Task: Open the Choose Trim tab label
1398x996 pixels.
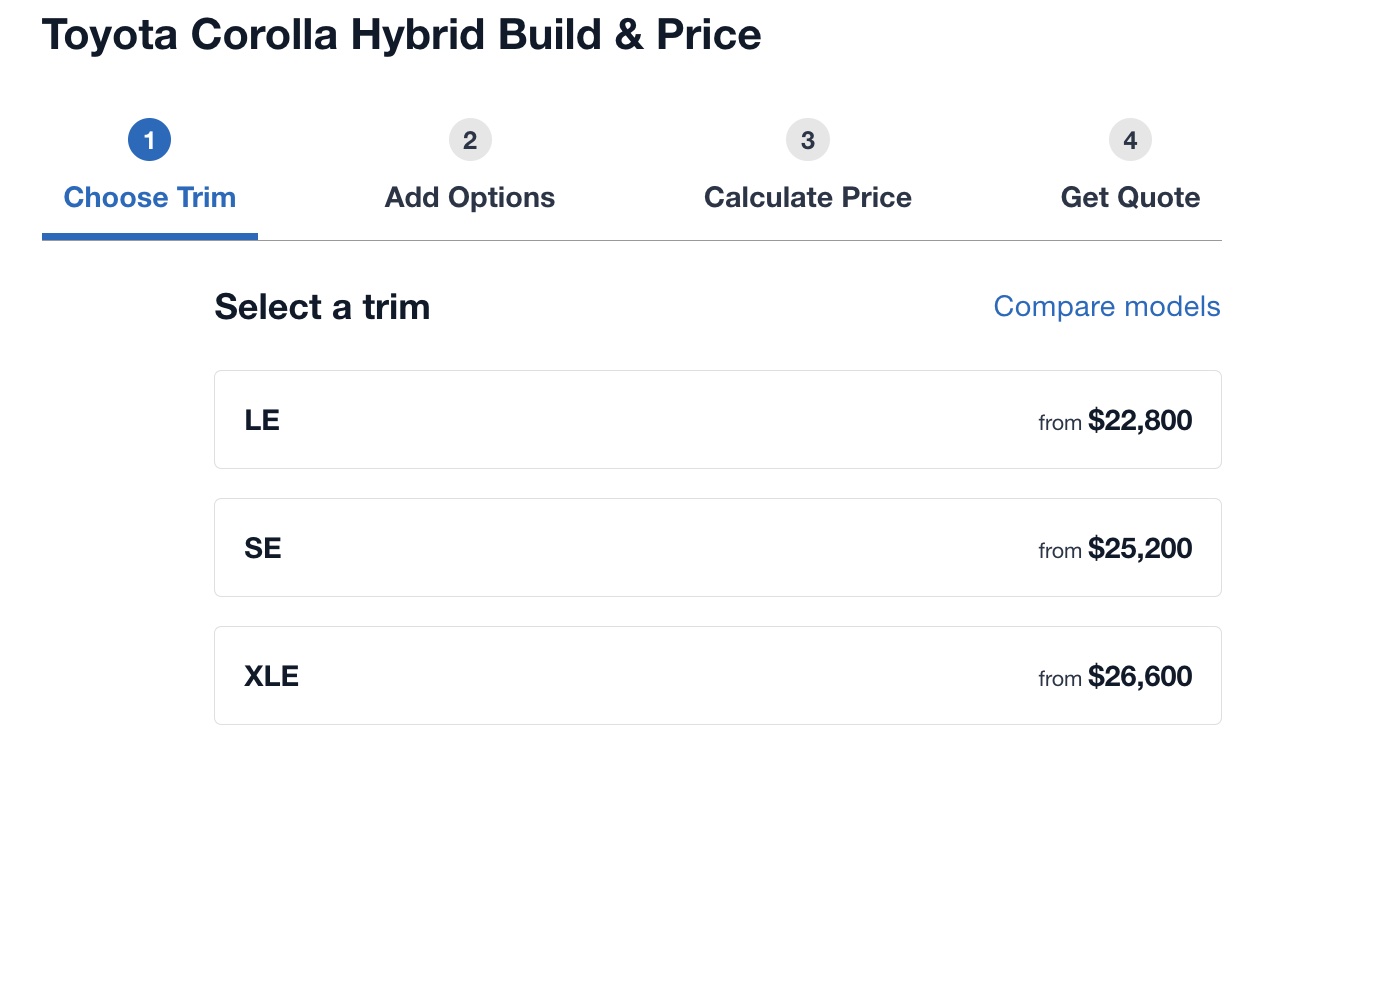Action: coord(150,198)
